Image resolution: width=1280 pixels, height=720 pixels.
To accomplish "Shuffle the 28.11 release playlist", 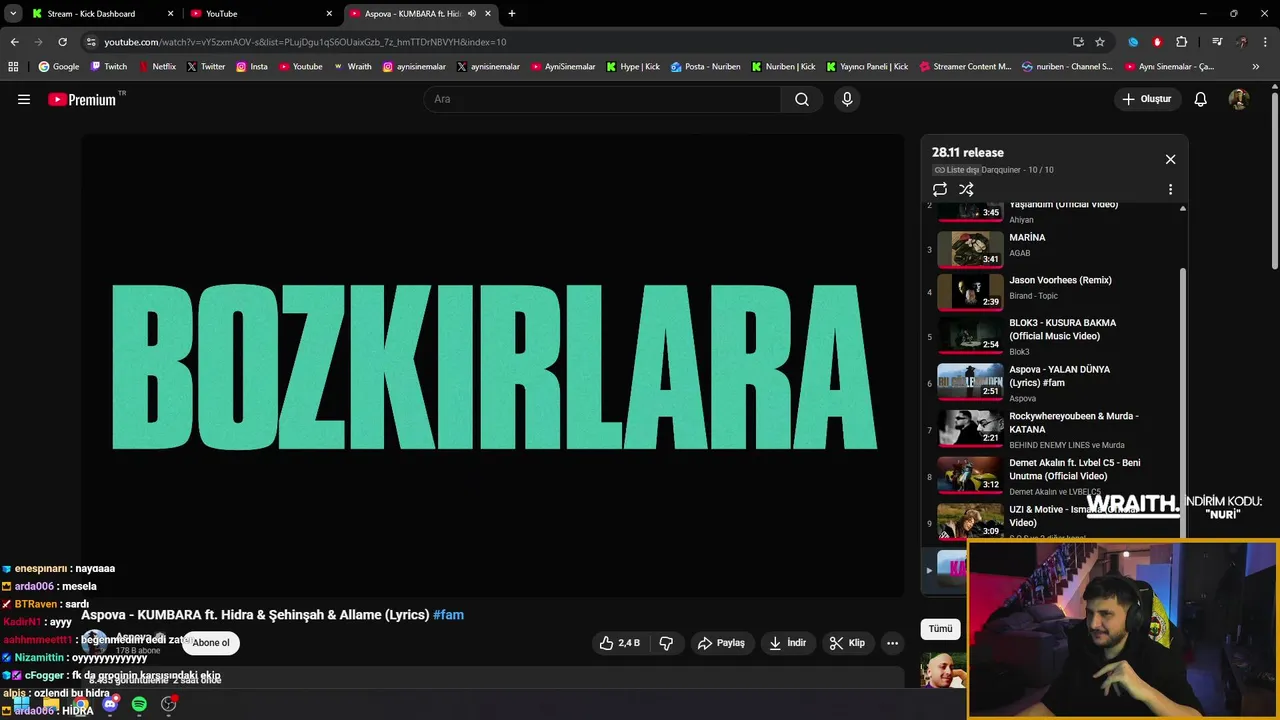I will point(966,189).
